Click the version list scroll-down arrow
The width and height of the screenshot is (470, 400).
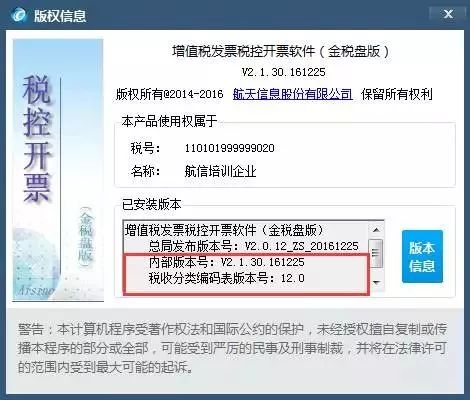(x=376, y=283)
